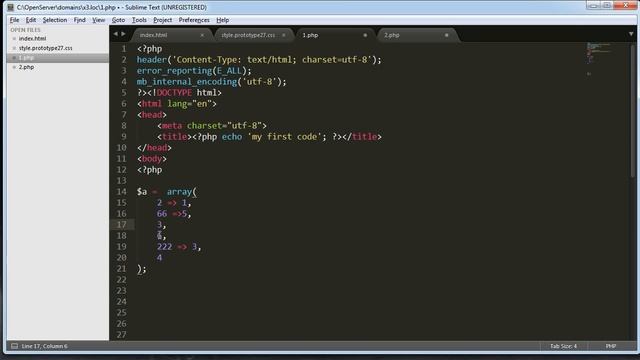640x360 pixels.
Task: Open index.html in the sidebar
Action: [x=32, y=38]
